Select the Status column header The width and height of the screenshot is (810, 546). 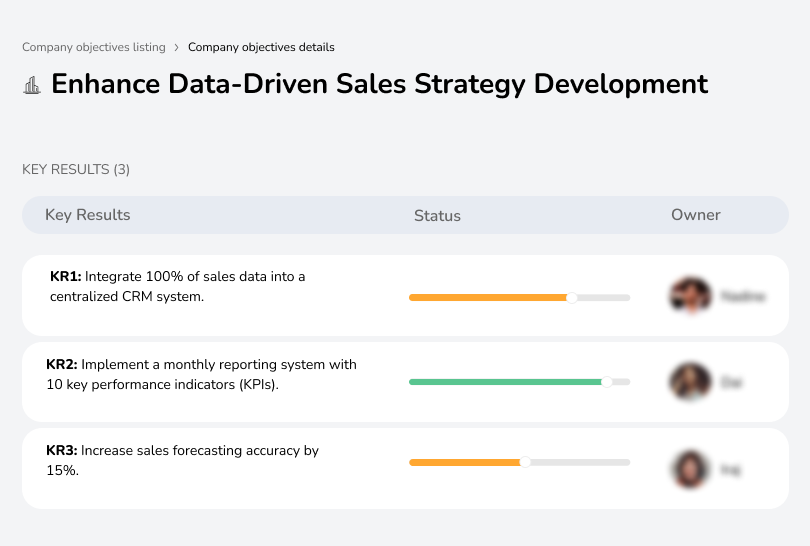[x=437, y=215]
